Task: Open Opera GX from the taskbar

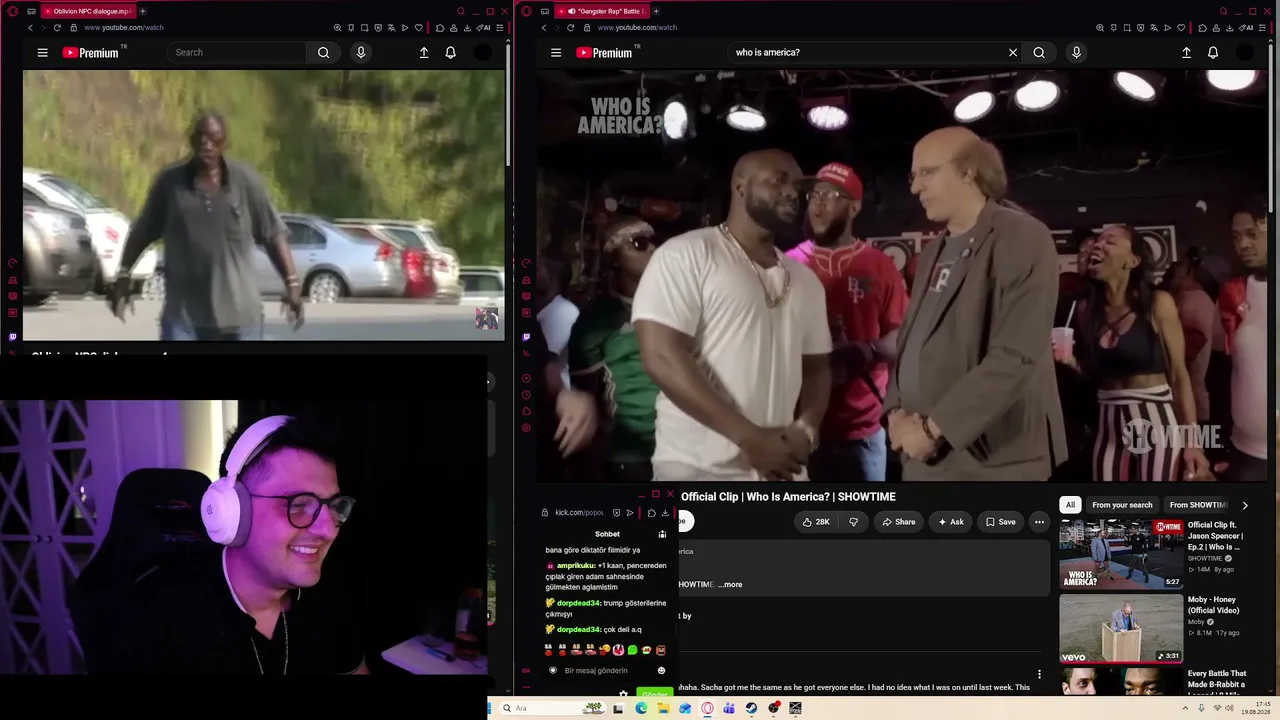Action: 707,708
